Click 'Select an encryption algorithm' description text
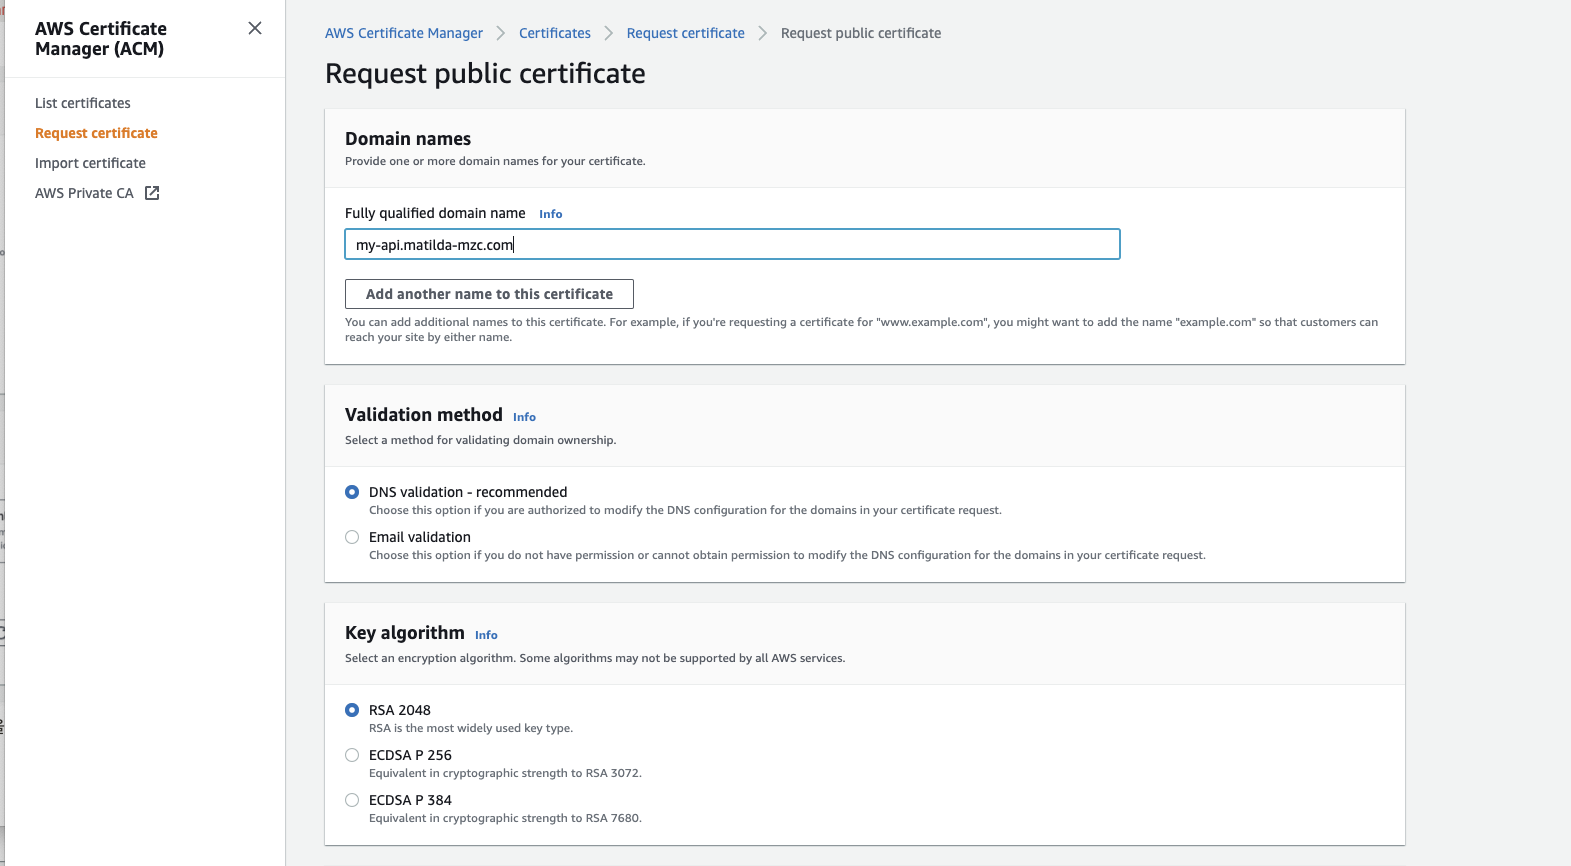This screenshot has width=1571, height=866. (595, 658)
